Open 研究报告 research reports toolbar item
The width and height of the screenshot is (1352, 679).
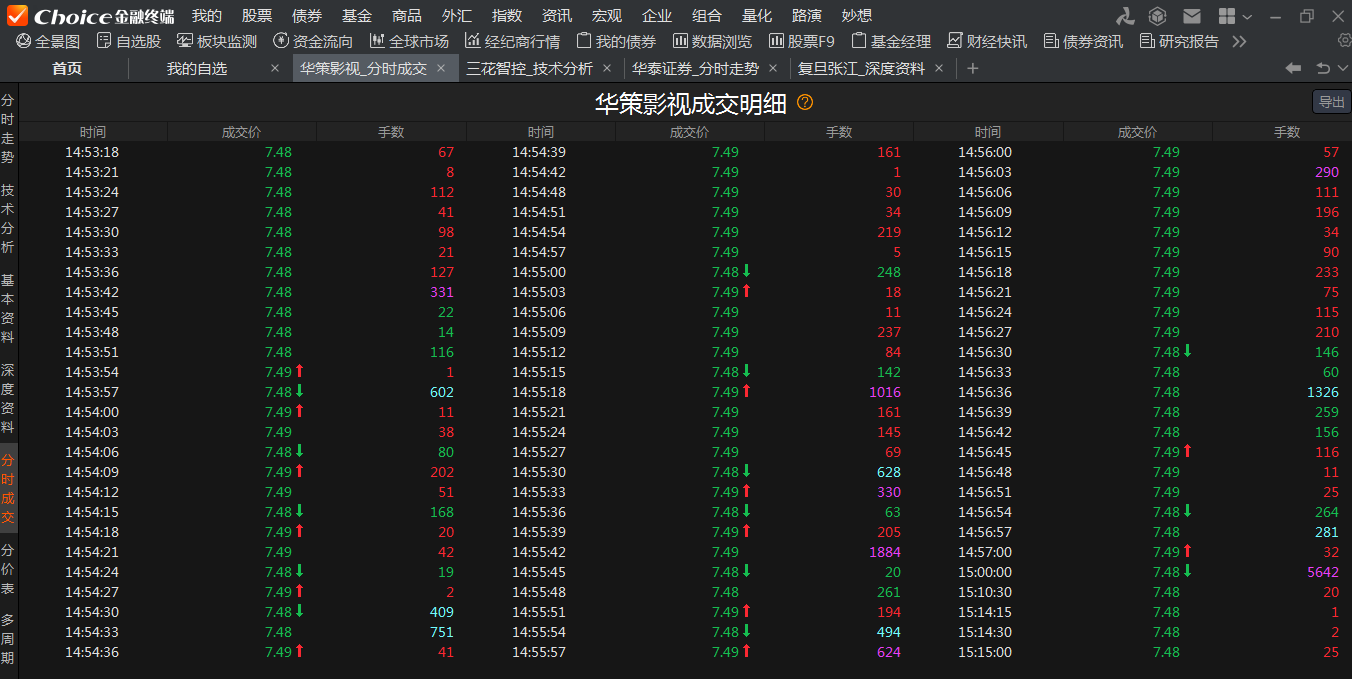coord(1179,41)
